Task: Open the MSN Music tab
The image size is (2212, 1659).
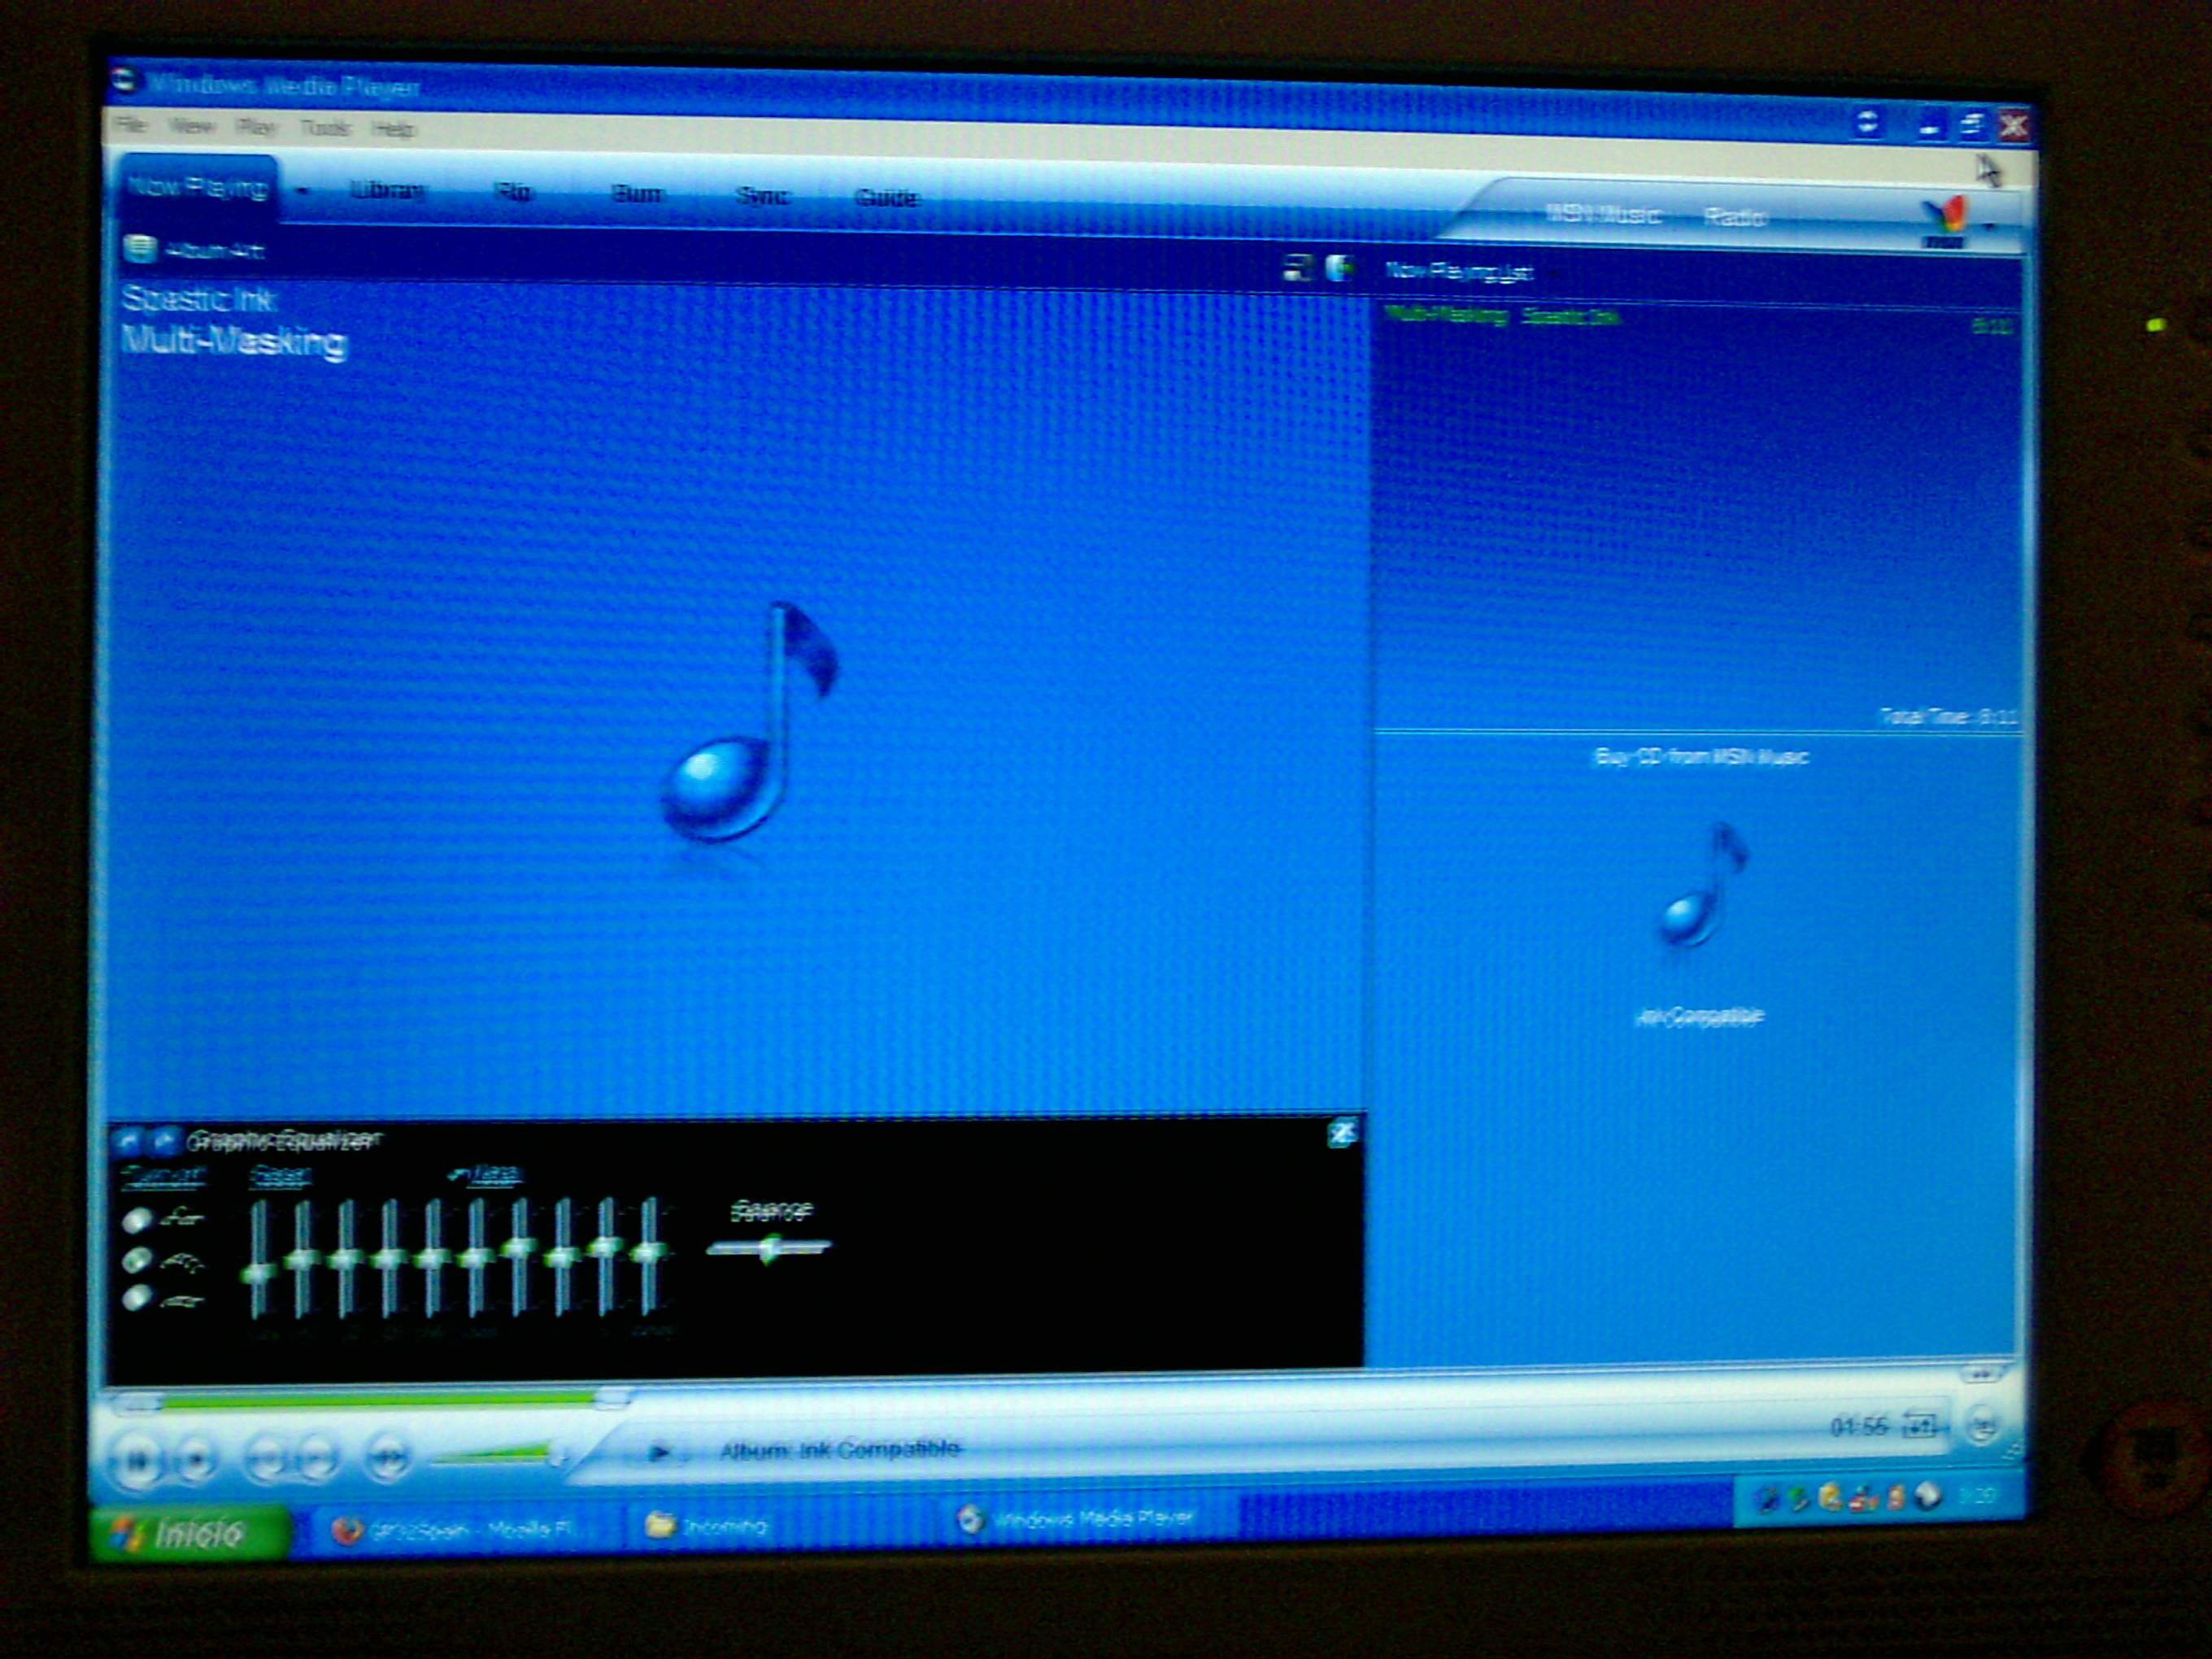Action: point(1603,213)
